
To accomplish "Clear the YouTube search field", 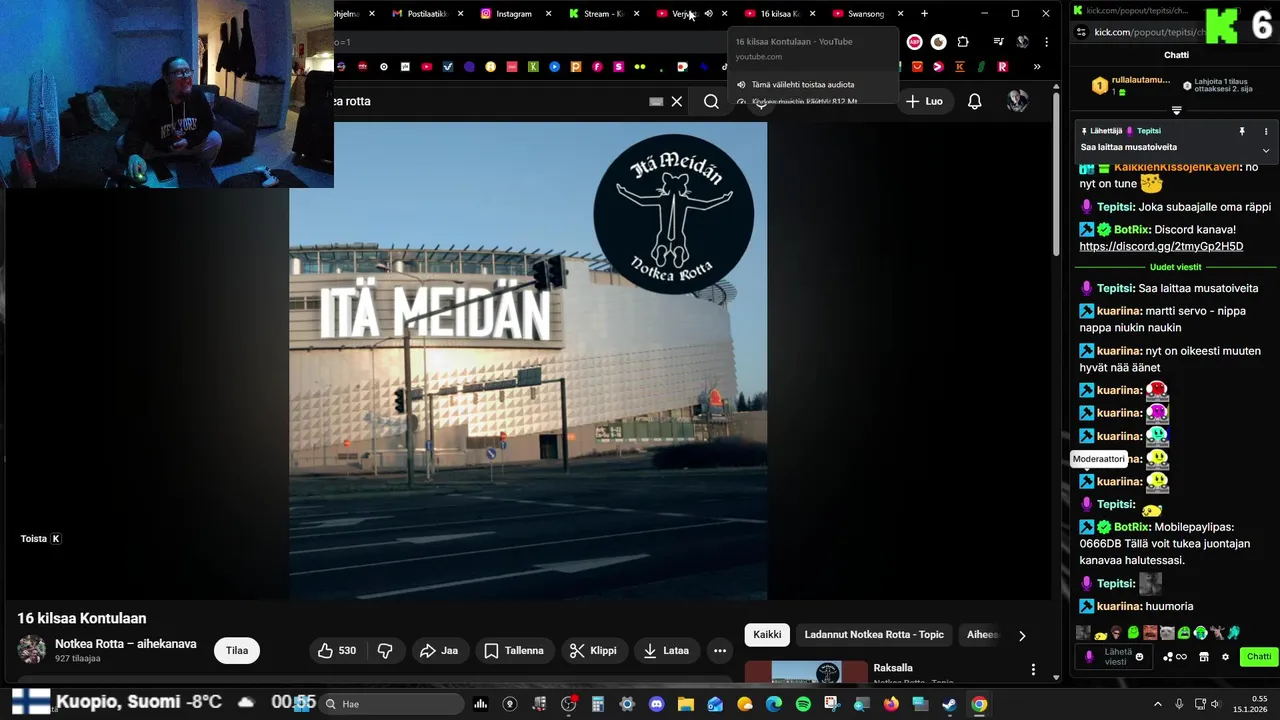I will coord(677,101).
